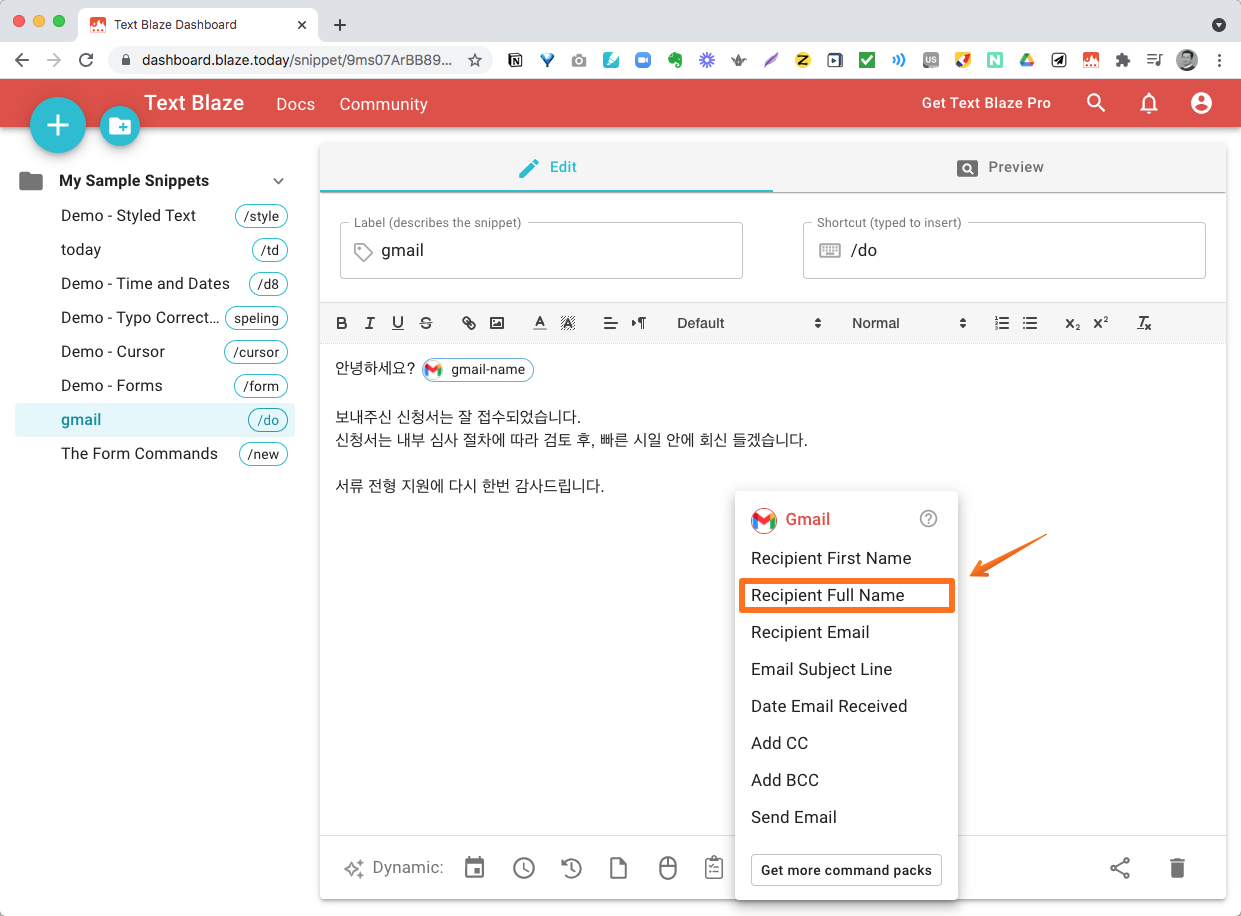Open the Zoom browser extension
1241x916 pixels.
(x=643, y=60)
